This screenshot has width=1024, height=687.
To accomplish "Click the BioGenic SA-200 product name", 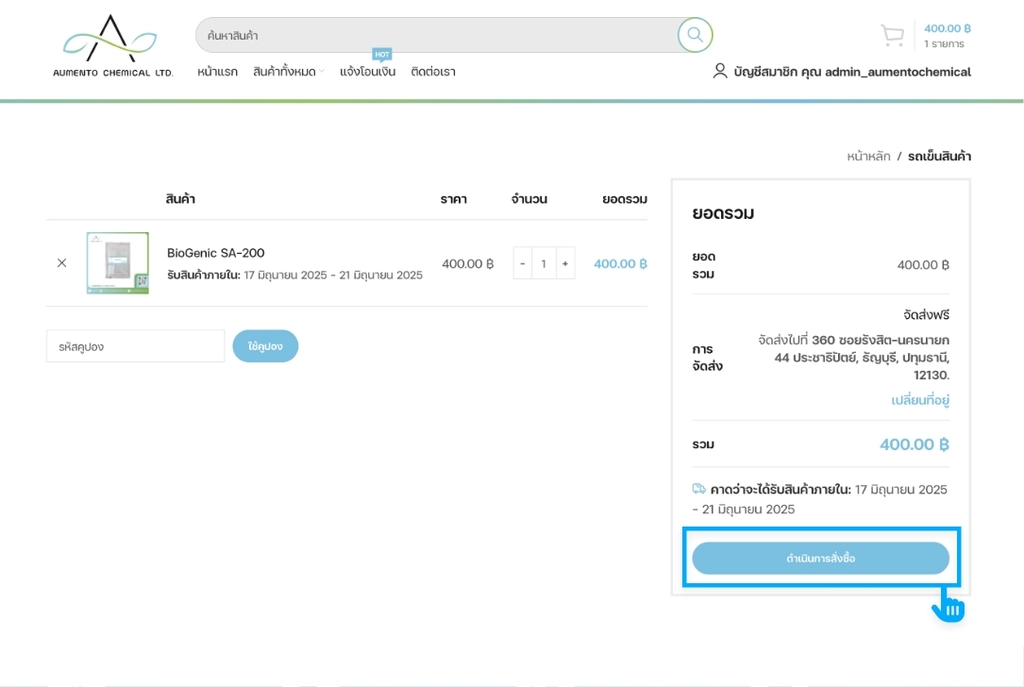I will [216, 253].
